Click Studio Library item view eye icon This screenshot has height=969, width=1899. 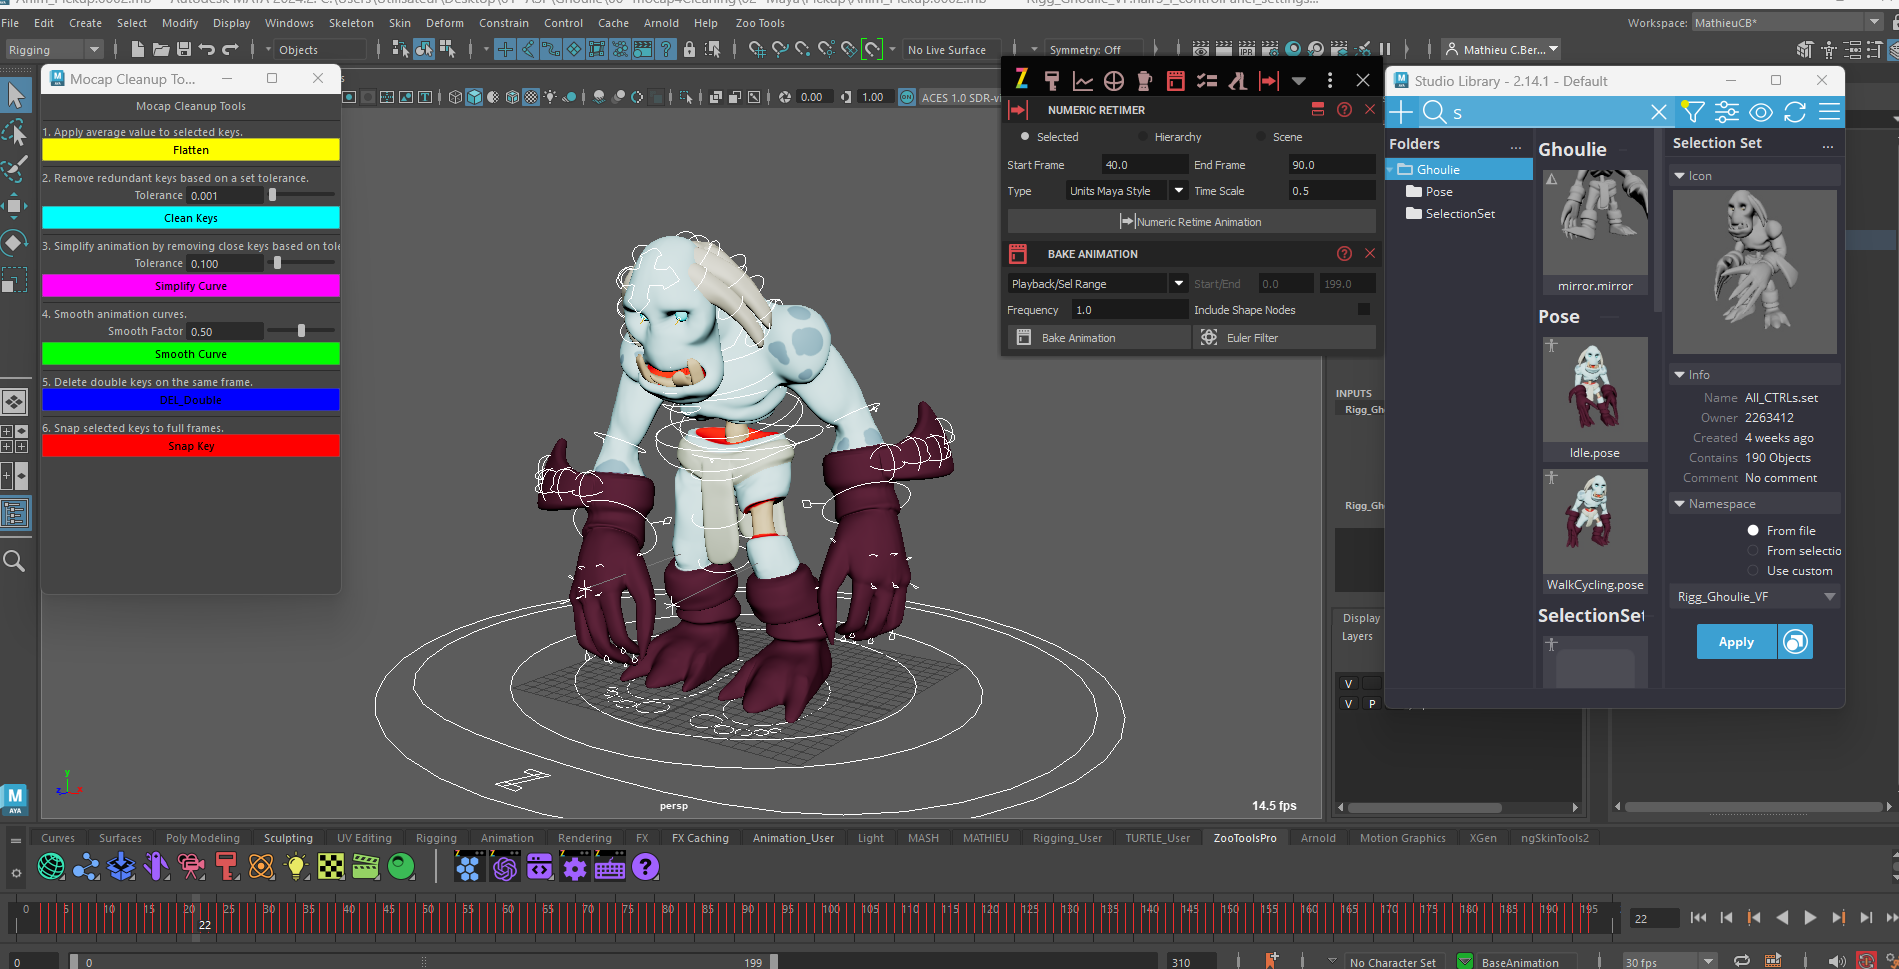[x=1761, y=112]
